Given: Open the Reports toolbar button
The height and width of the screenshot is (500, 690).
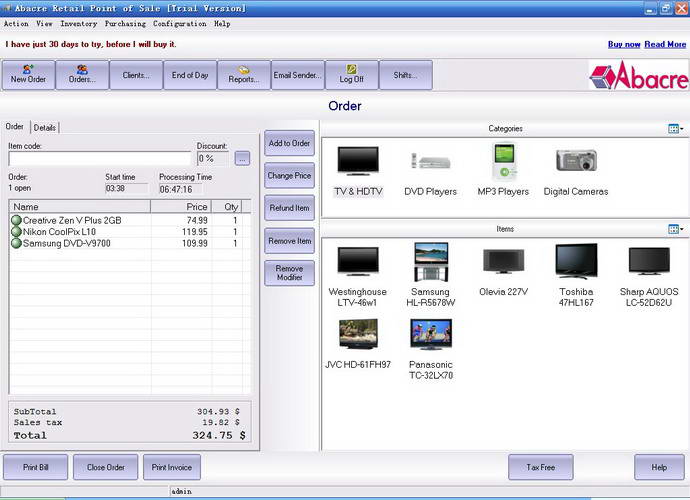Looking at the screenshot, I should click(244, 75).
